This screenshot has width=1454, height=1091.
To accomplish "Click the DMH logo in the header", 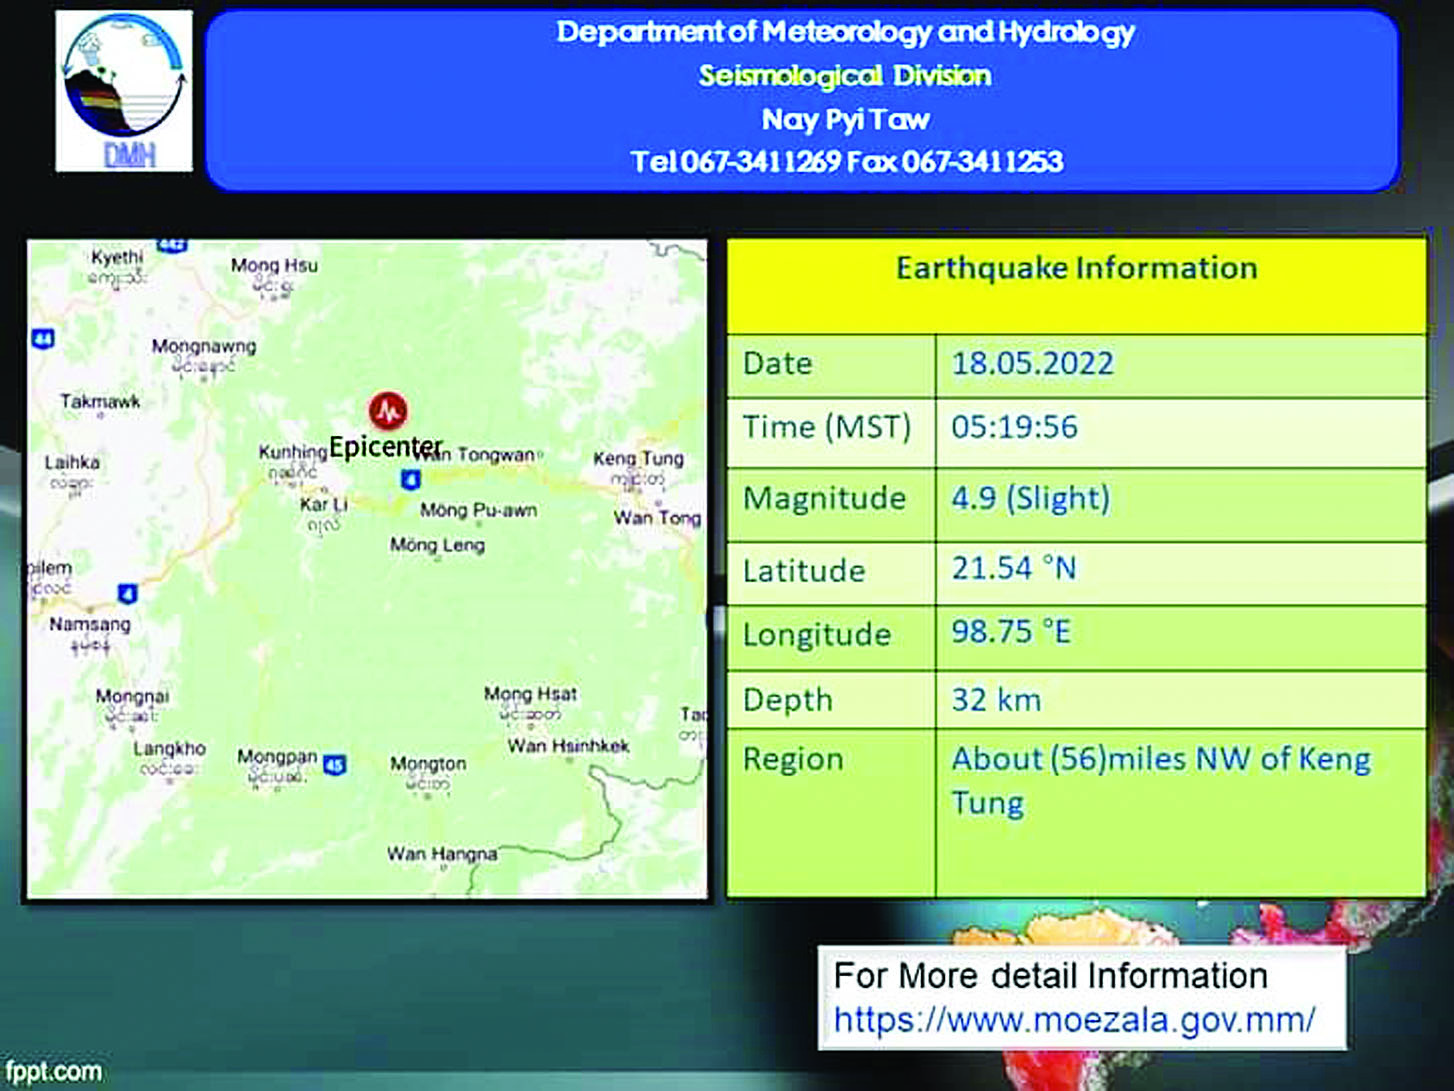I will click(x=124, y=91).
